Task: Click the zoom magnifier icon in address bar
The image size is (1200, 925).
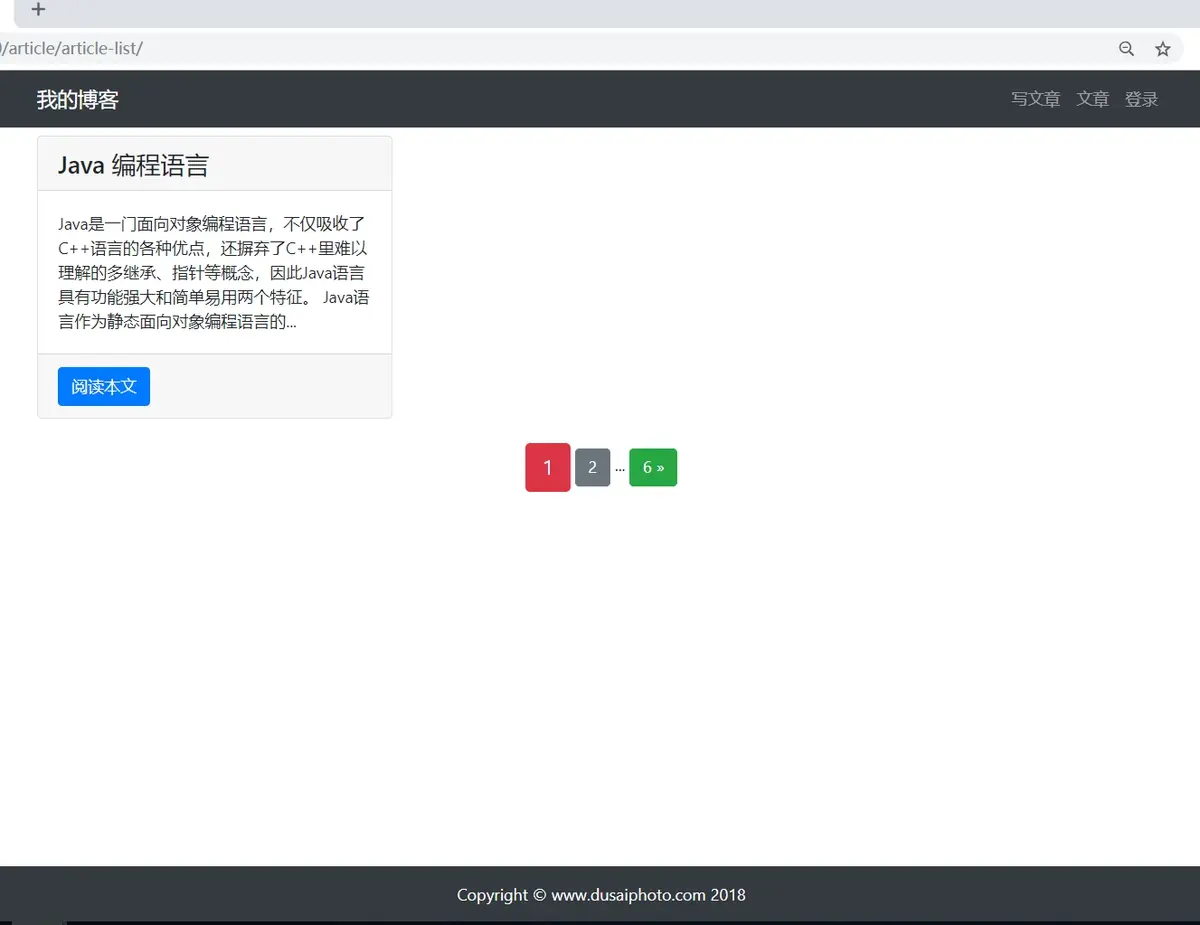Action: pyautogui.click(x=1126, y=49)
